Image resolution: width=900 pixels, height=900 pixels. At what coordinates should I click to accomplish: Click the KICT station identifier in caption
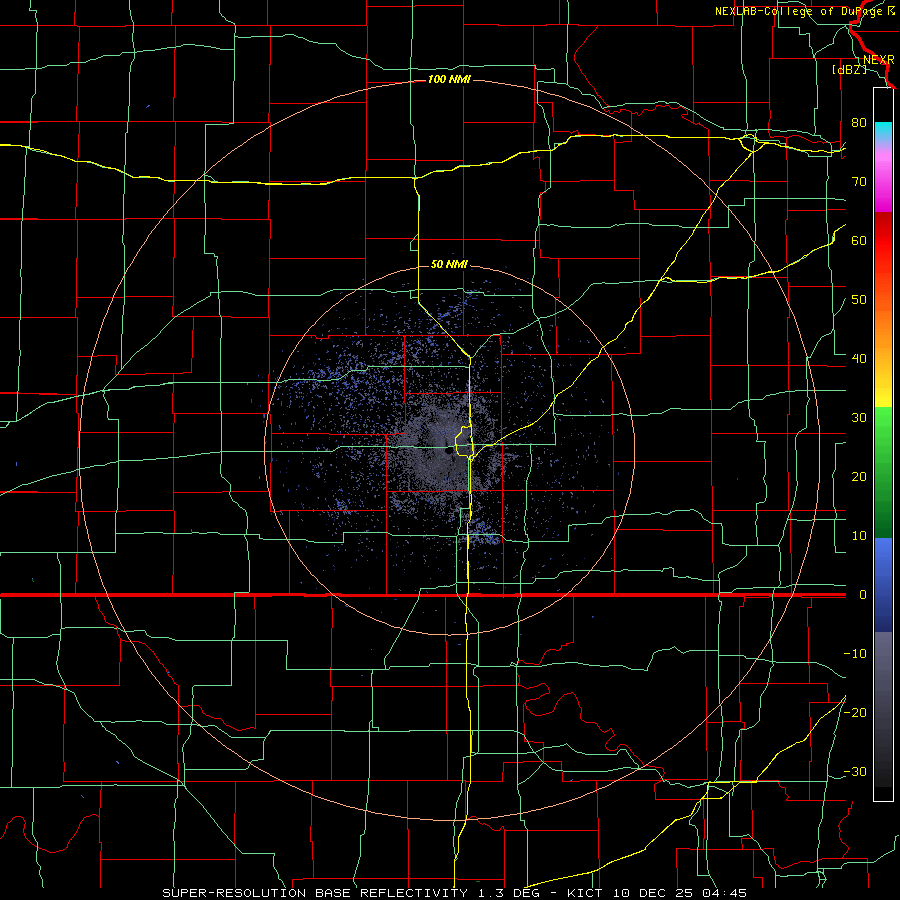coord(585,893)
